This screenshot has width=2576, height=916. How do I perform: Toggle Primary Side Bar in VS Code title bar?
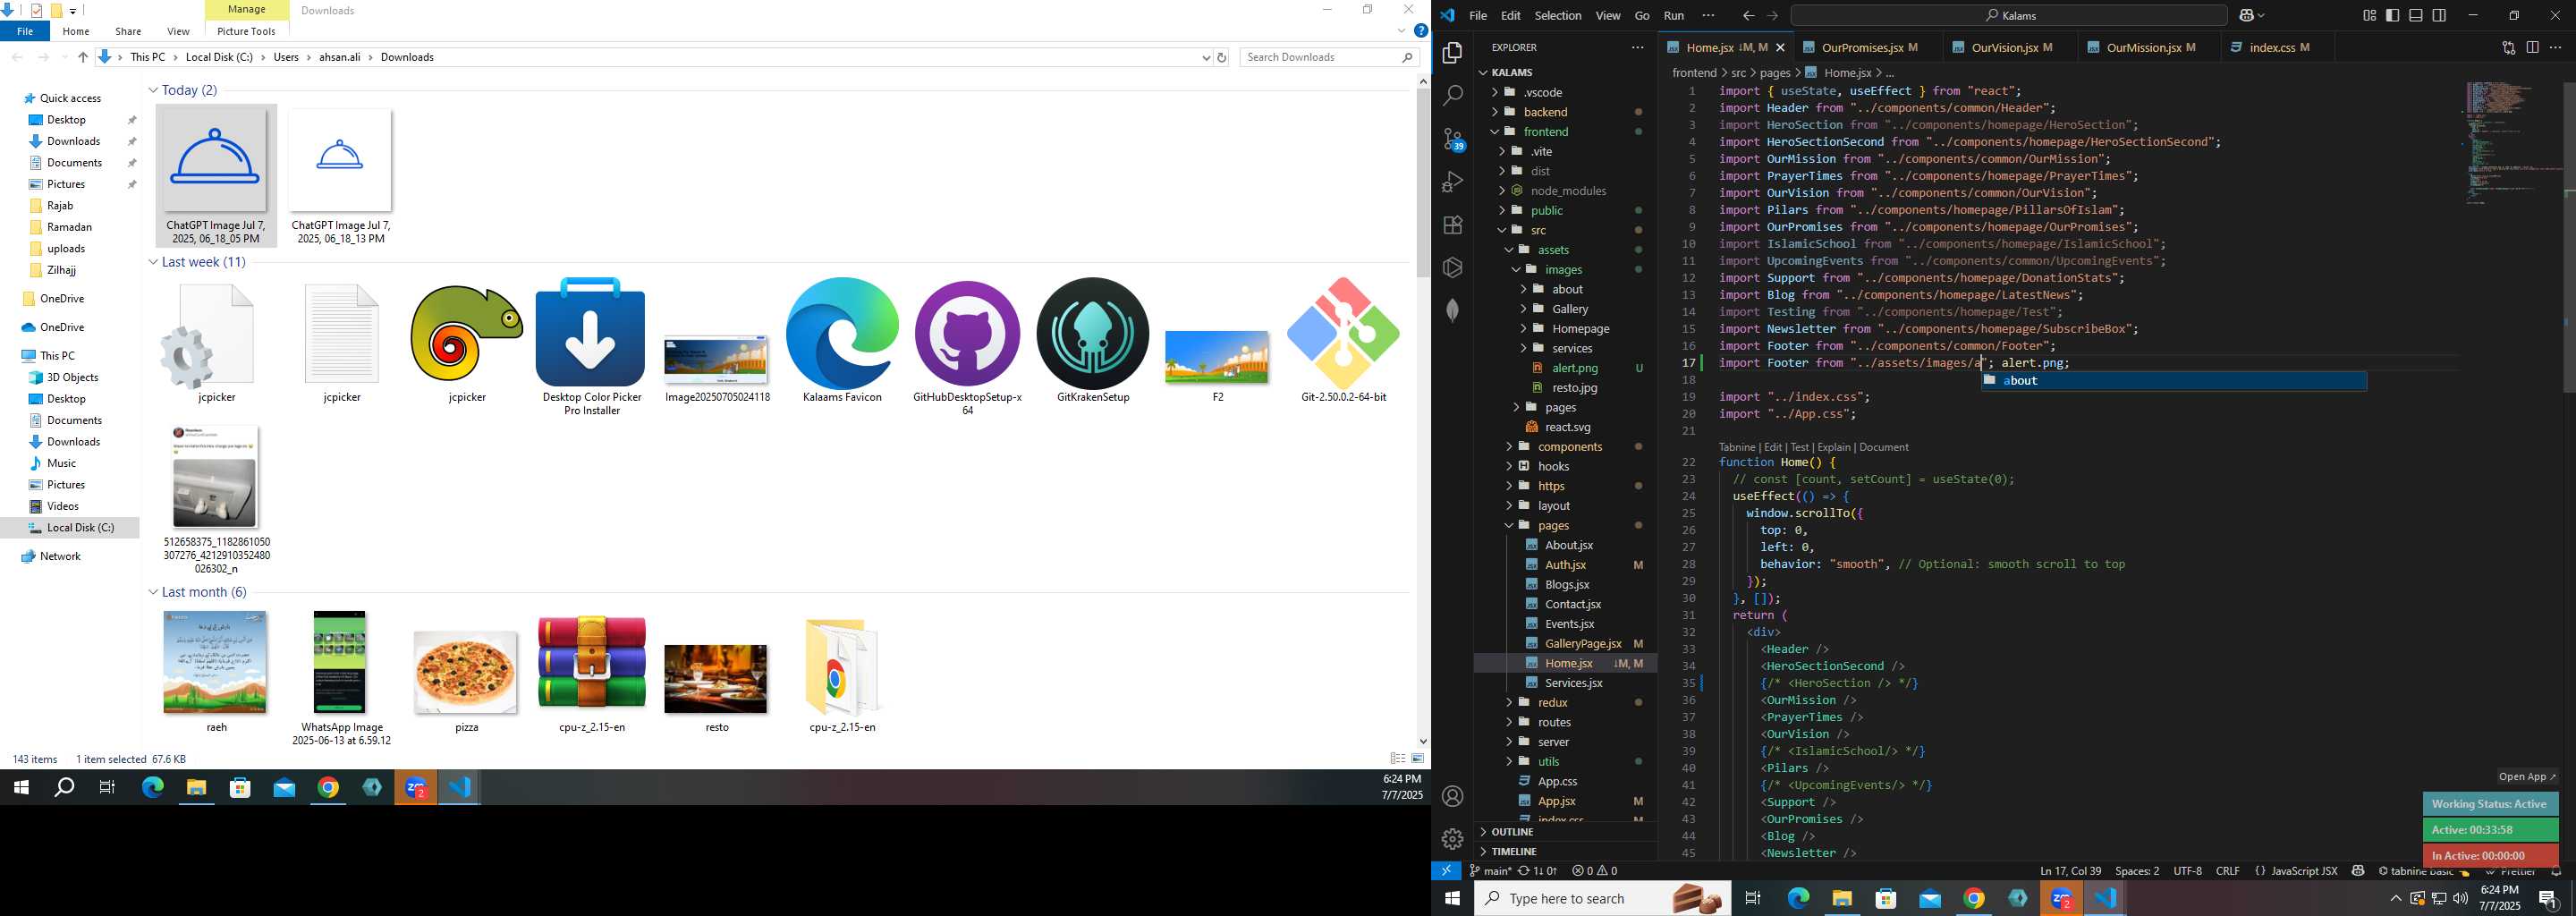point(2393,15)
